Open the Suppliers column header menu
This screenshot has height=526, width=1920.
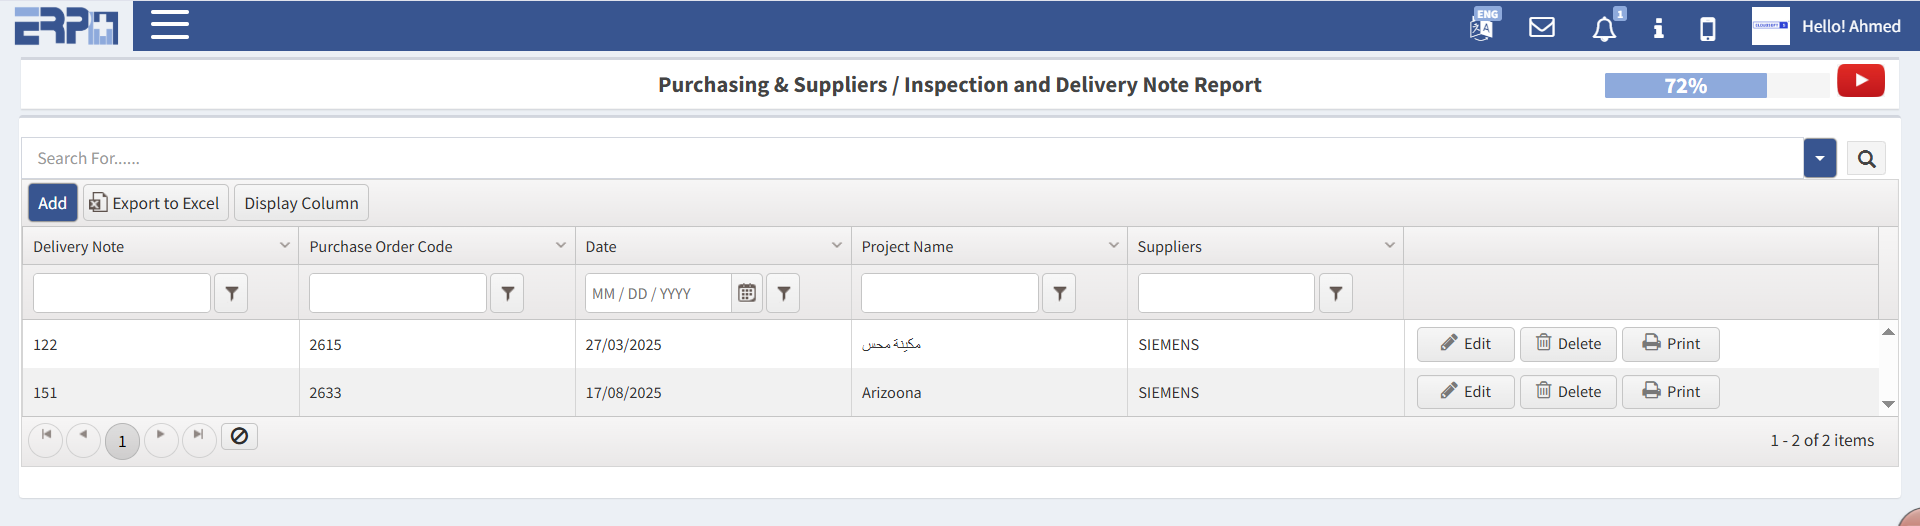(x=1389, y=246)
